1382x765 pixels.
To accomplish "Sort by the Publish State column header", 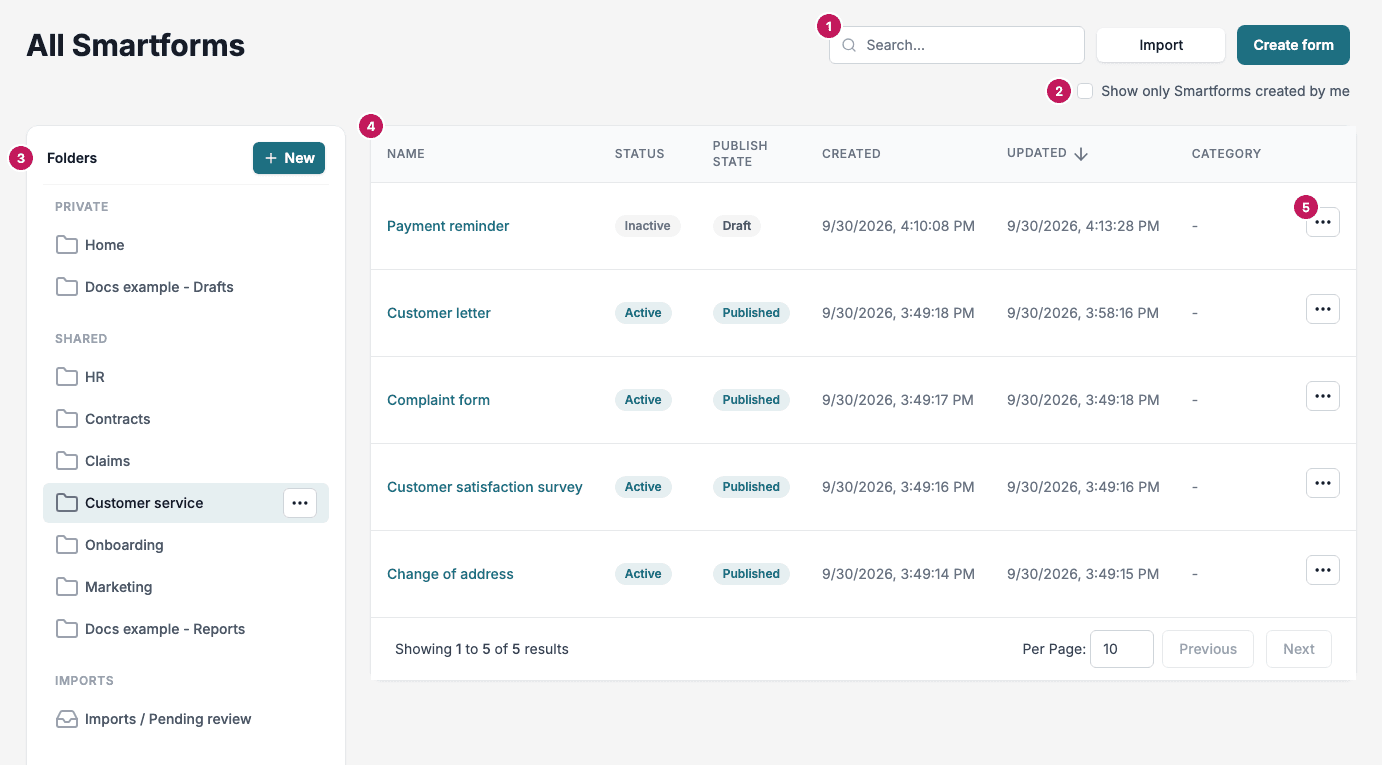I will point(740,154).
